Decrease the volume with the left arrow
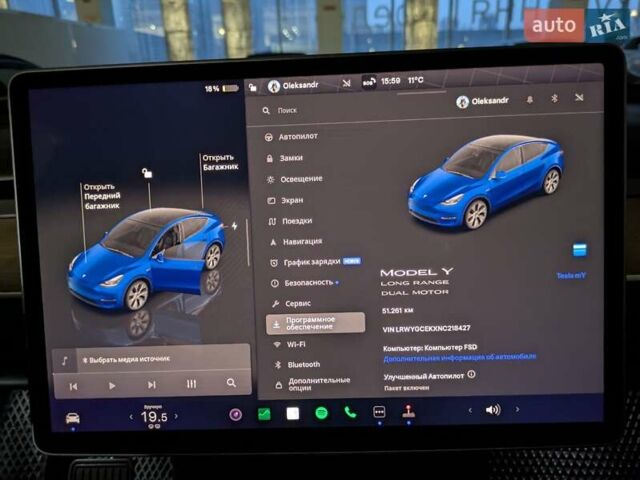This screenshot has height=480, width=640. coord(470,410)
